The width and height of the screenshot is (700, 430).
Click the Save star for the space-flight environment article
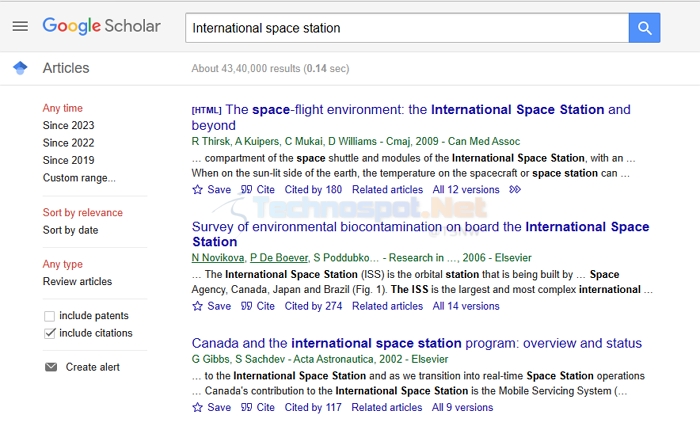click(x=197, y=190)
